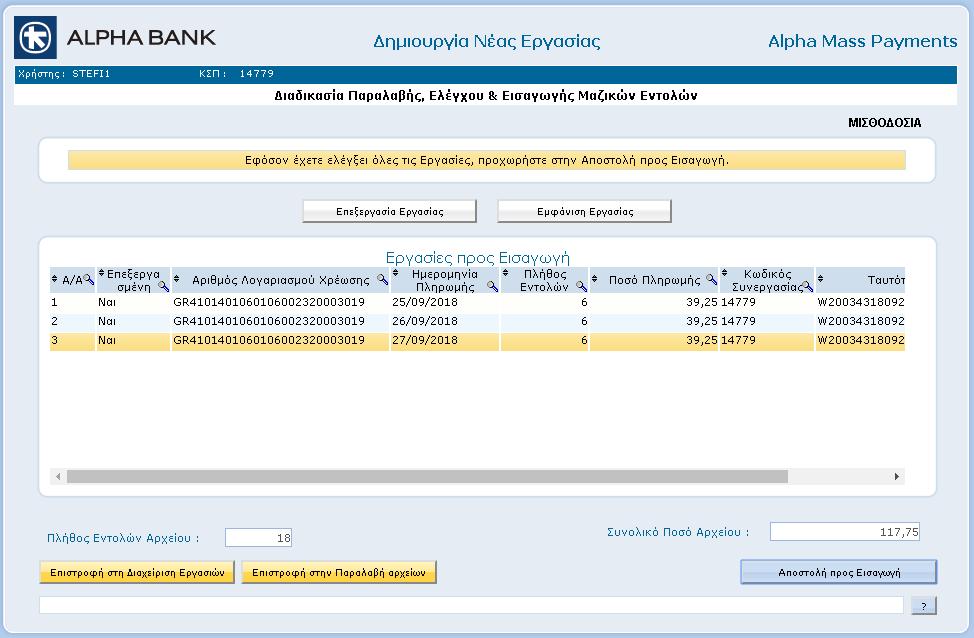Screen dimensions: 974x638
Task: Sort by Ημερομηνία Πληρωμής sort arrows
Action: pos(396,273)
